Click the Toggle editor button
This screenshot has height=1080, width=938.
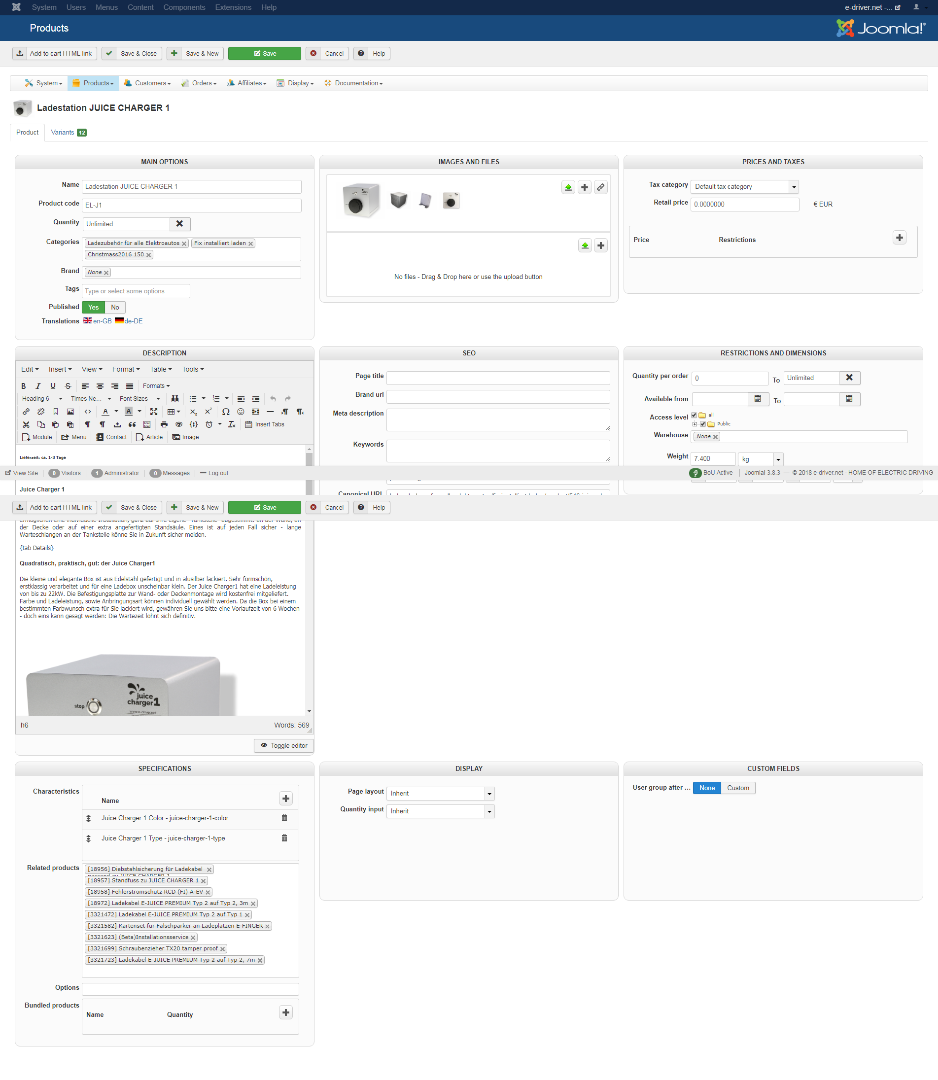coord(284,745)
